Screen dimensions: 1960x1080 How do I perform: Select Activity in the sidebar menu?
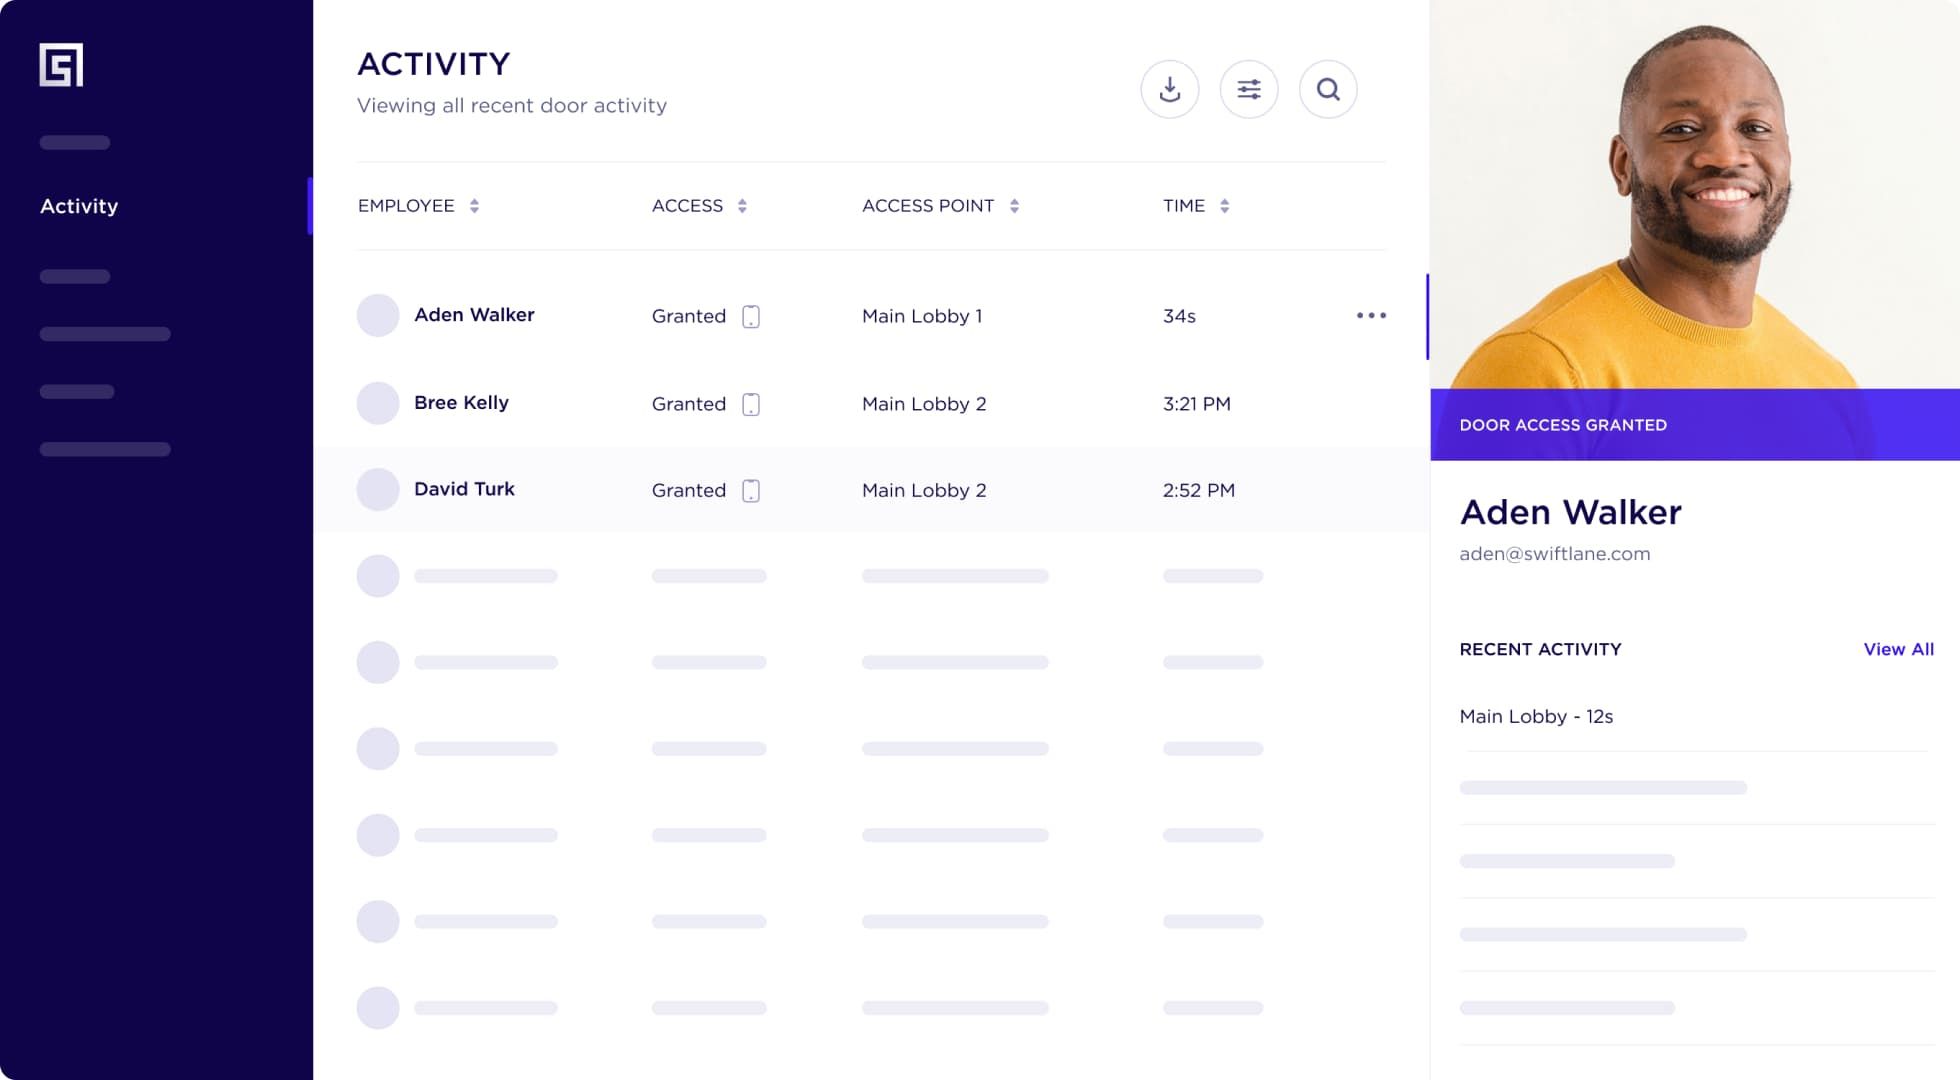pyautogui.click(x=79, y=206)
